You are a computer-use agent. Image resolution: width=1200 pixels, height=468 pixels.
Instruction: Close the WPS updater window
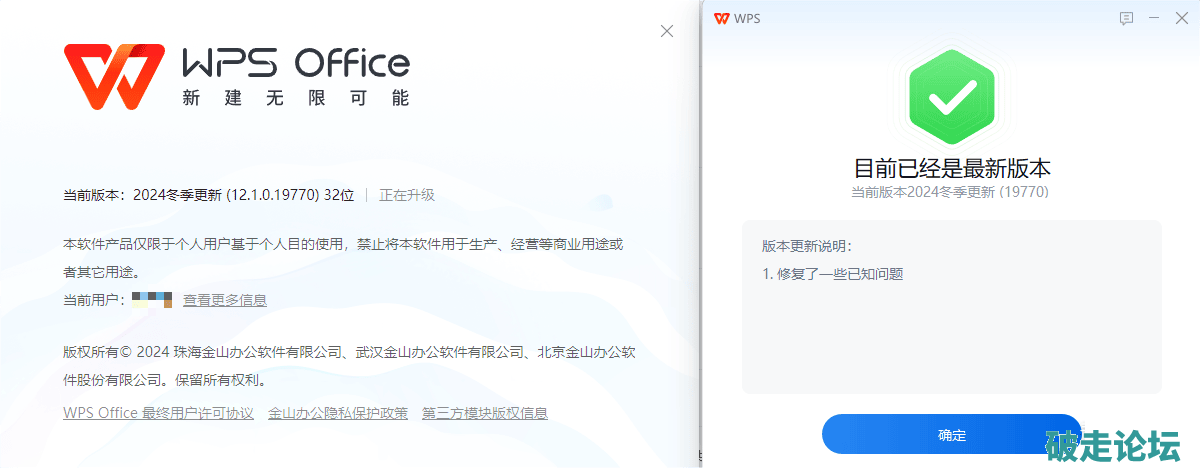coord(1182,18)
